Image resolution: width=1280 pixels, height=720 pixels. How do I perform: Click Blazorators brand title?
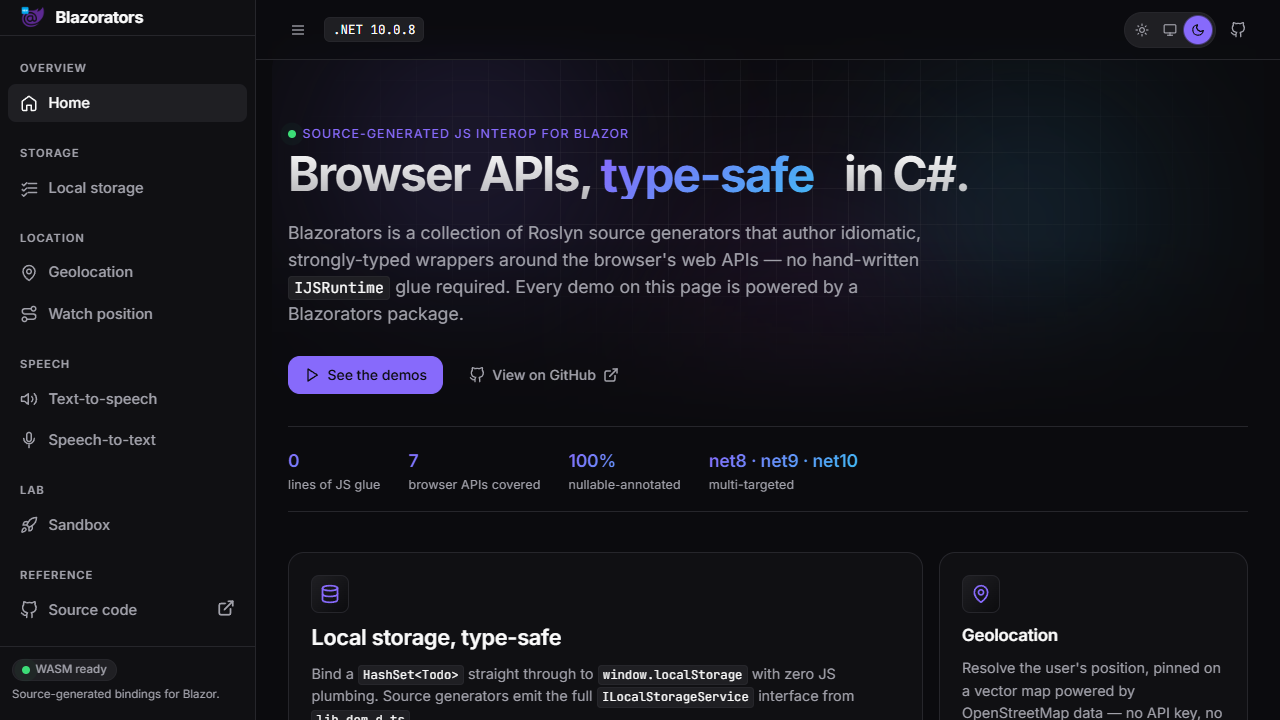(x=99, y=17)
